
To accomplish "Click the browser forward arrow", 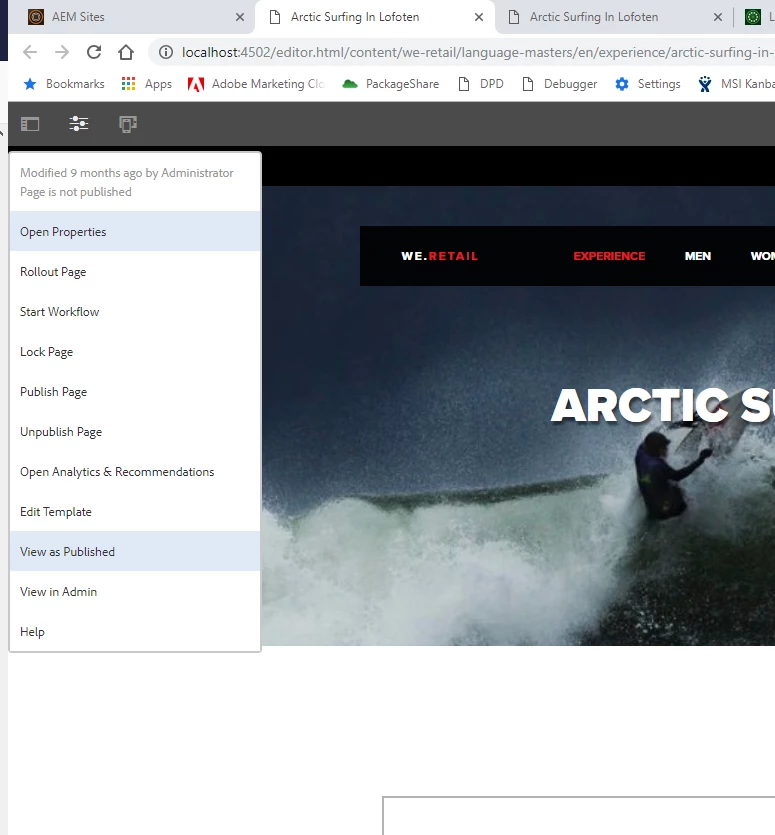I will coord(62,52).
